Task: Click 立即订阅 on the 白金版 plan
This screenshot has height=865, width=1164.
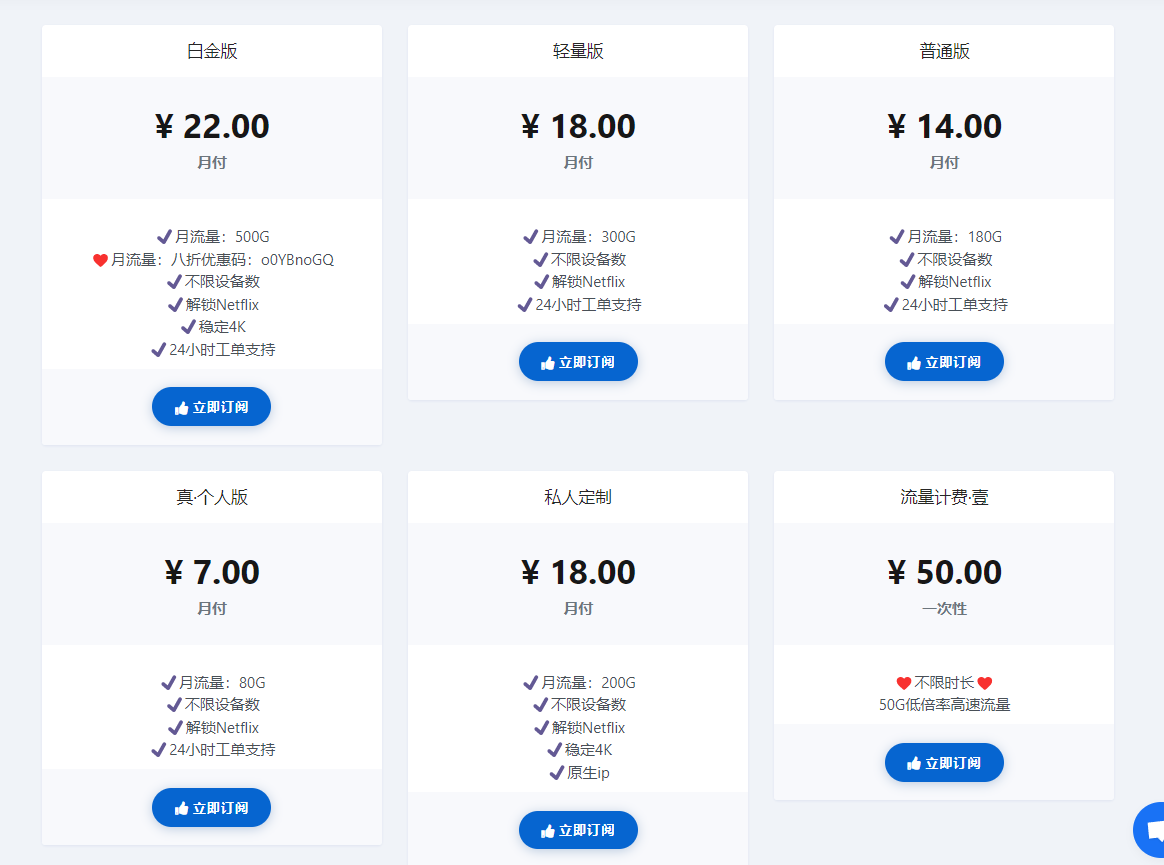Action: [x=211, y=406]
